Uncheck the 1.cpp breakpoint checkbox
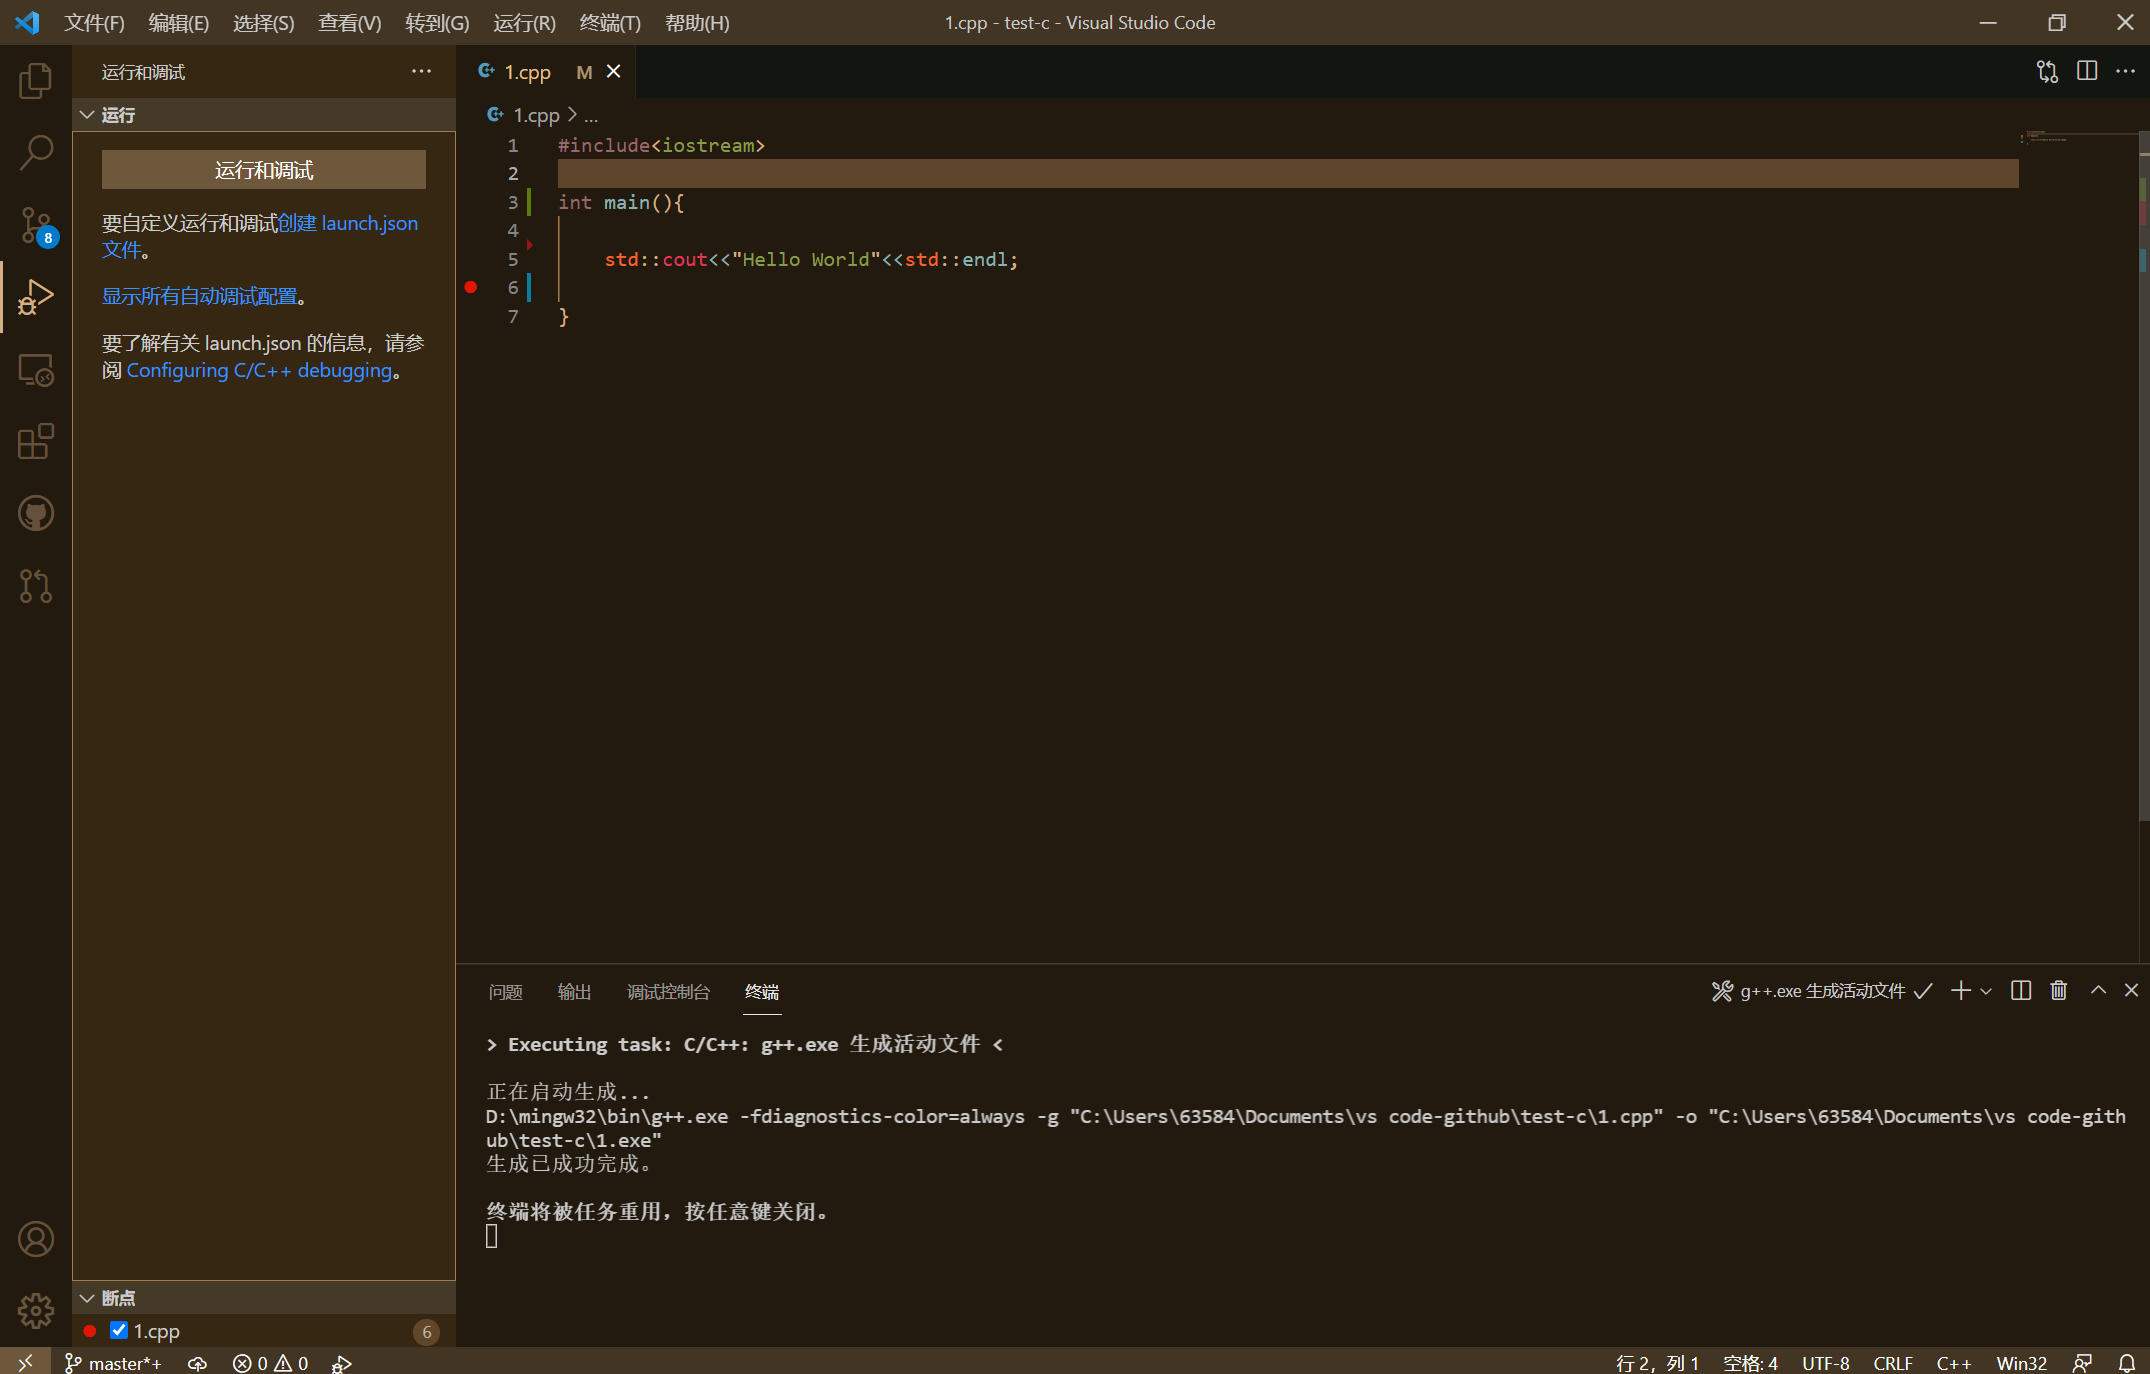This screenshot has width=2150, height=1374. click(119, 1330)
